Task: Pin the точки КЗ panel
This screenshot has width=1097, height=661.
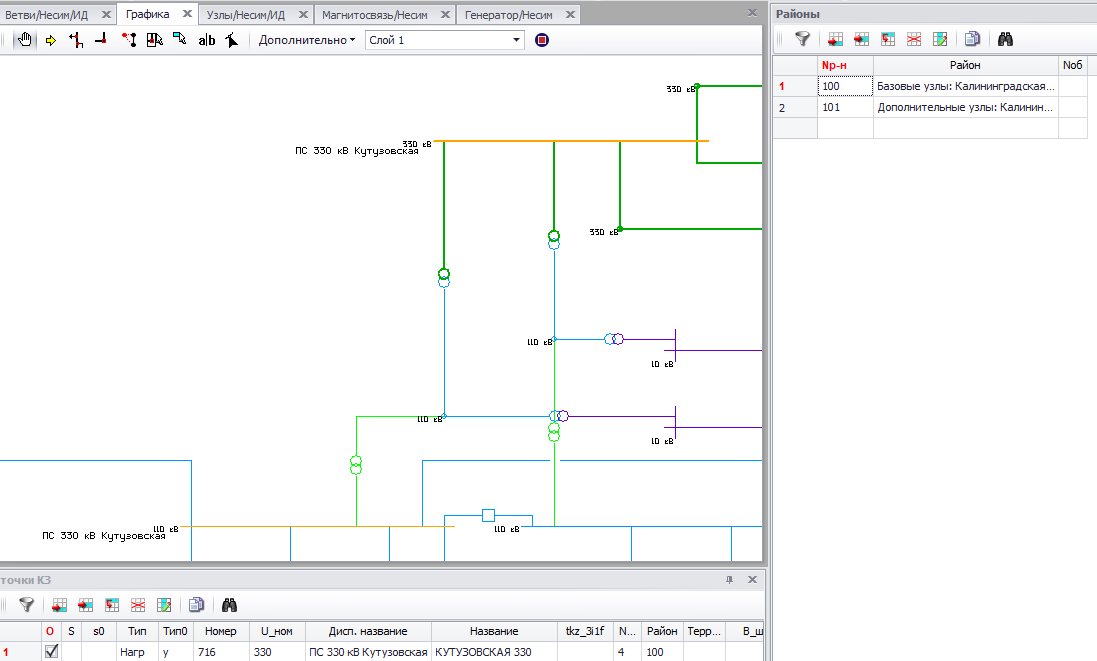Action: pyautogui.click(x=729, y=580)
